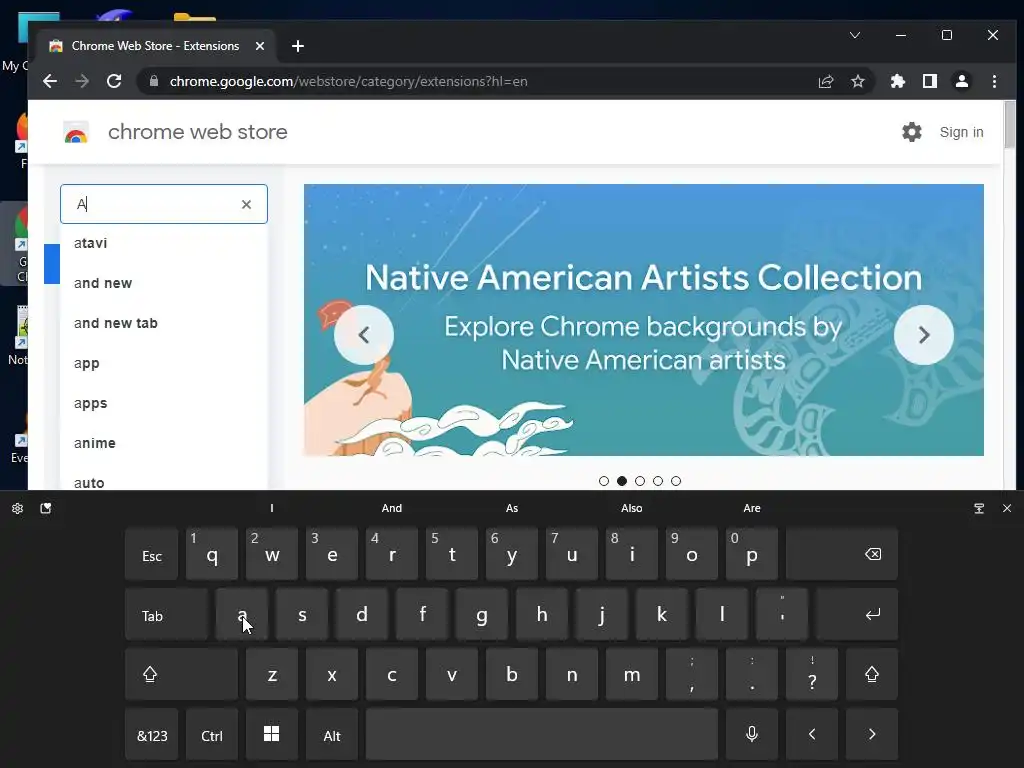The image size is (1024, 768).
Task: Open the Chrome profile icon
Action: coord(962,81)
